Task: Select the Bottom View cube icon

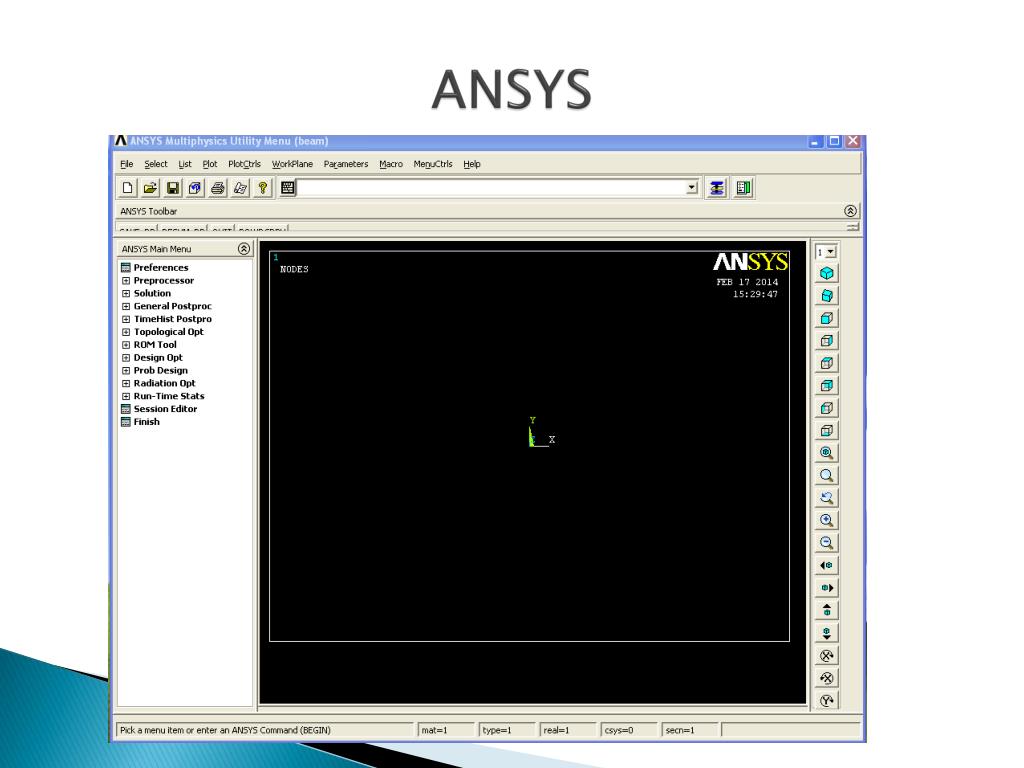Action: pos(827,430)
